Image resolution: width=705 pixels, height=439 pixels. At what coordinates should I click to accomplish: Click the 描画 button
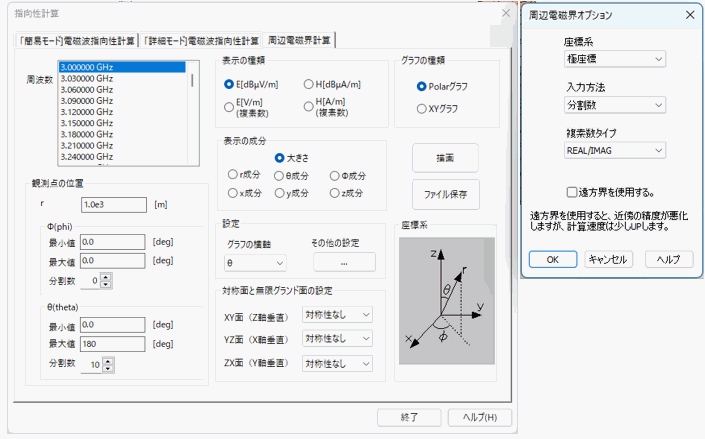[x=445, y=158]
